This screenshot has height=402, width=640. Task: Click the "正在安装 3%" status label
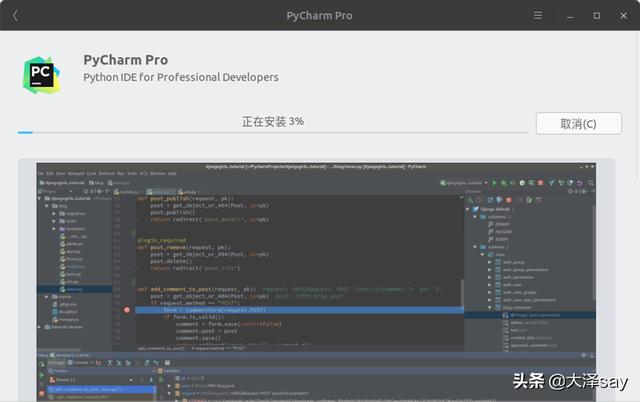point(273,121)
